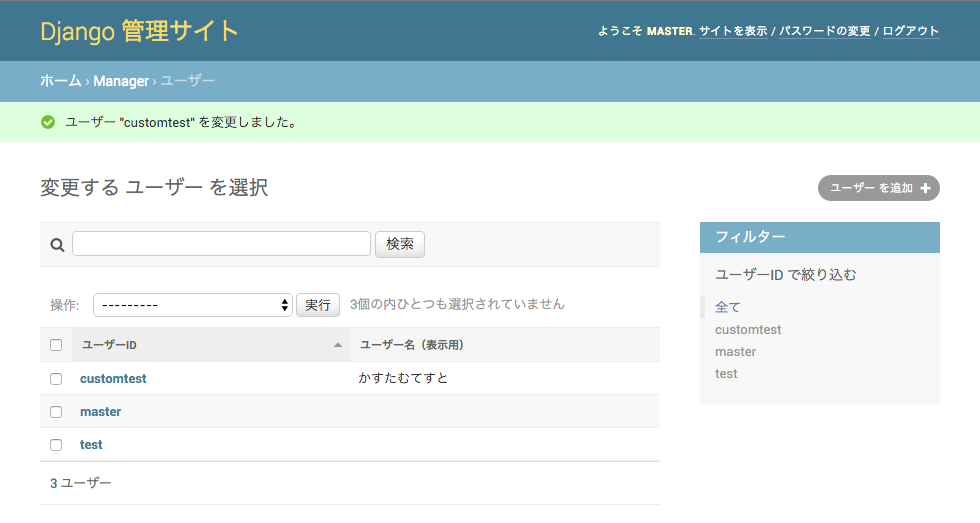The height and width of the screenshot is (523, 980).
Task: Click ログアウト to log out
Action: coord(910,31)
